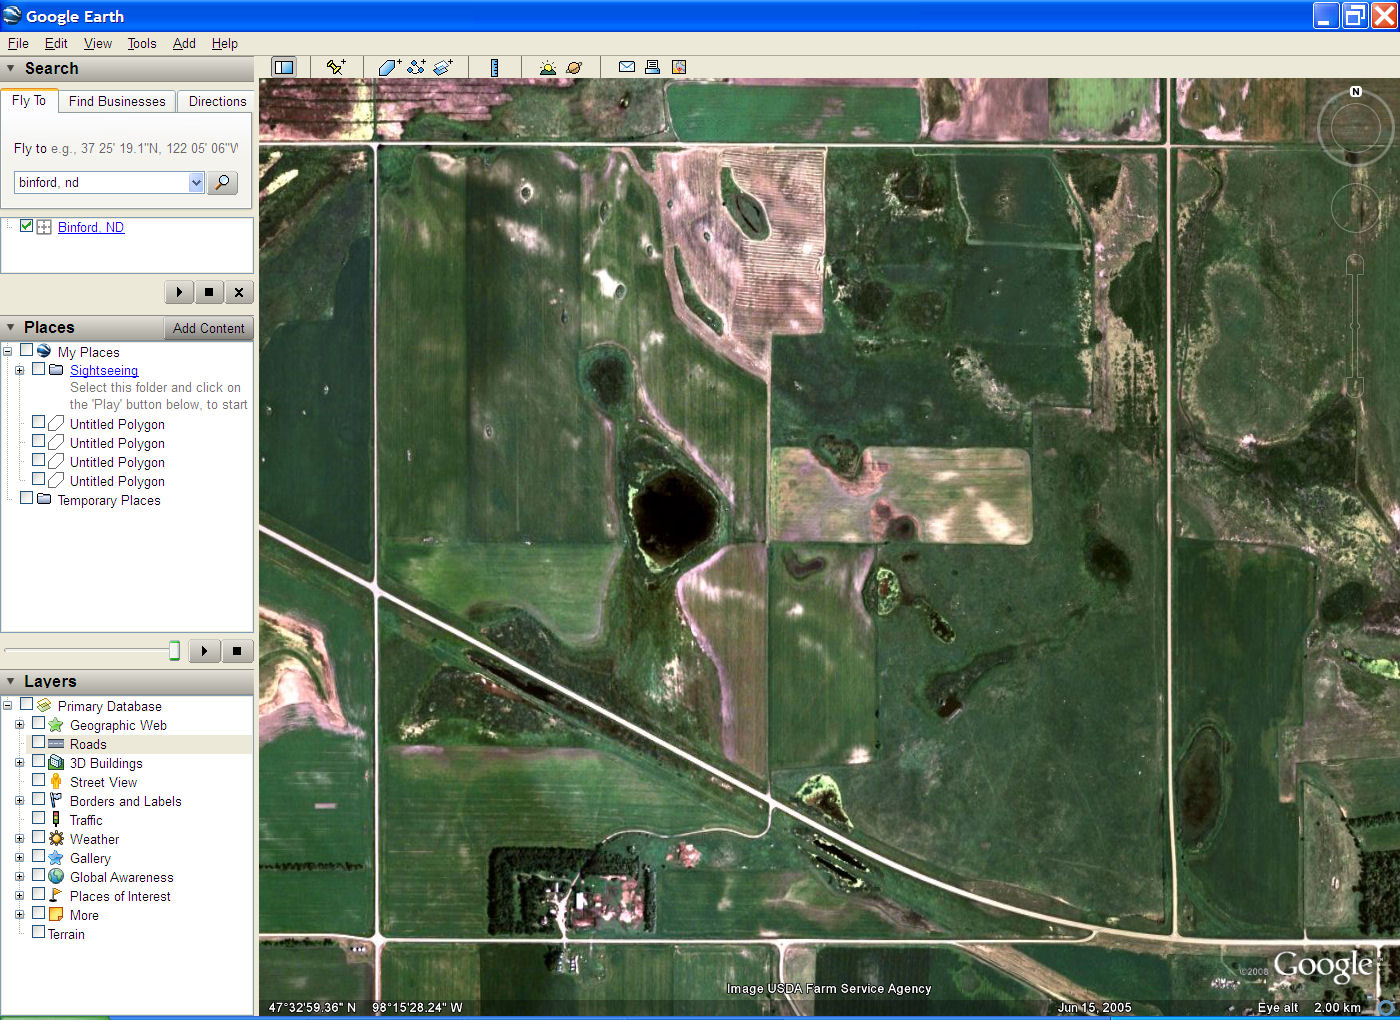Open the Edit menu
The width and height of the screenshot is (1400, 1020).
click(56, 43)
